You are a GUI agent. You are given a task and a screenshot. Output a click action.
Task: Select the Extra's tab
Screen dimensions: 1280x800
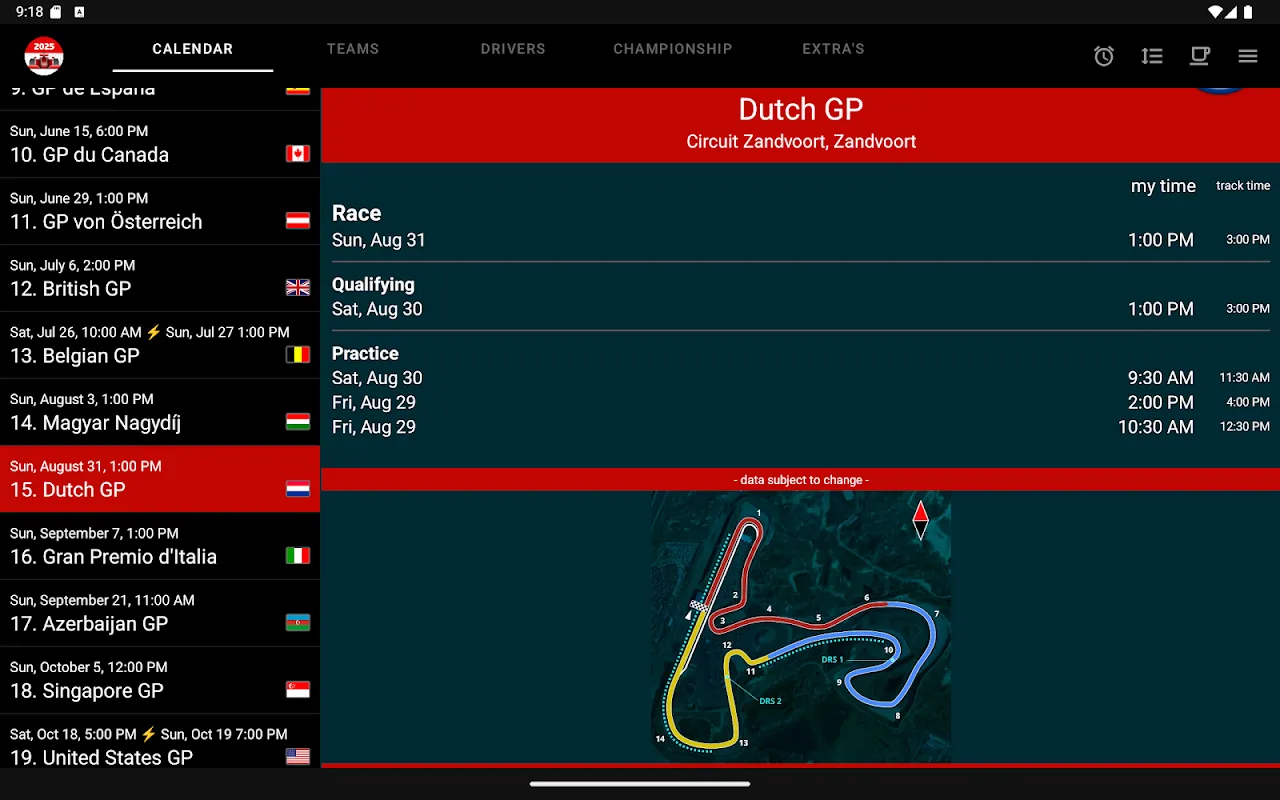(x=833, y=49)
